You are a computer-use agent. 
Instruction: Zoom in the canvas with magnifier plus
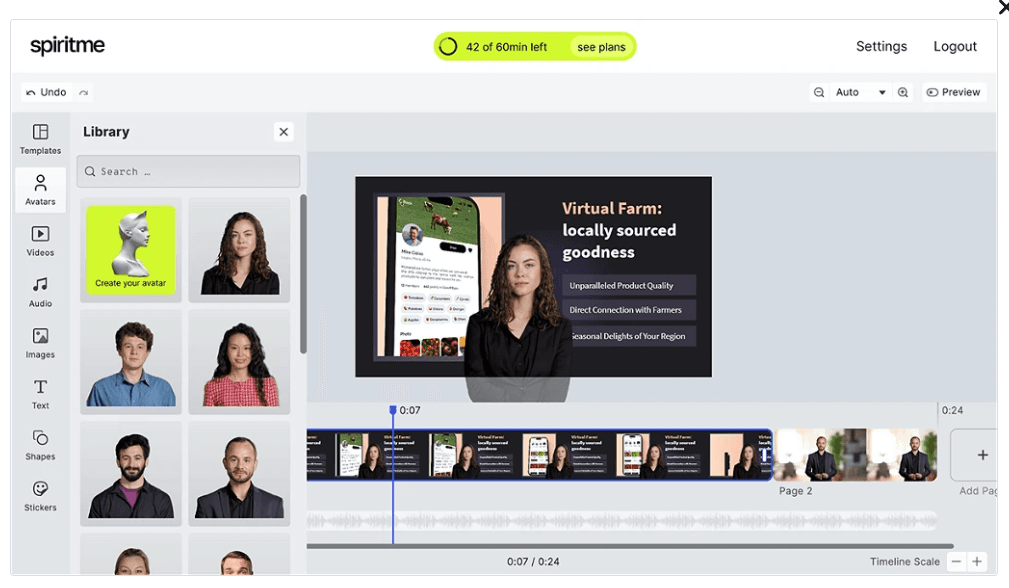(x=903, y=93)
